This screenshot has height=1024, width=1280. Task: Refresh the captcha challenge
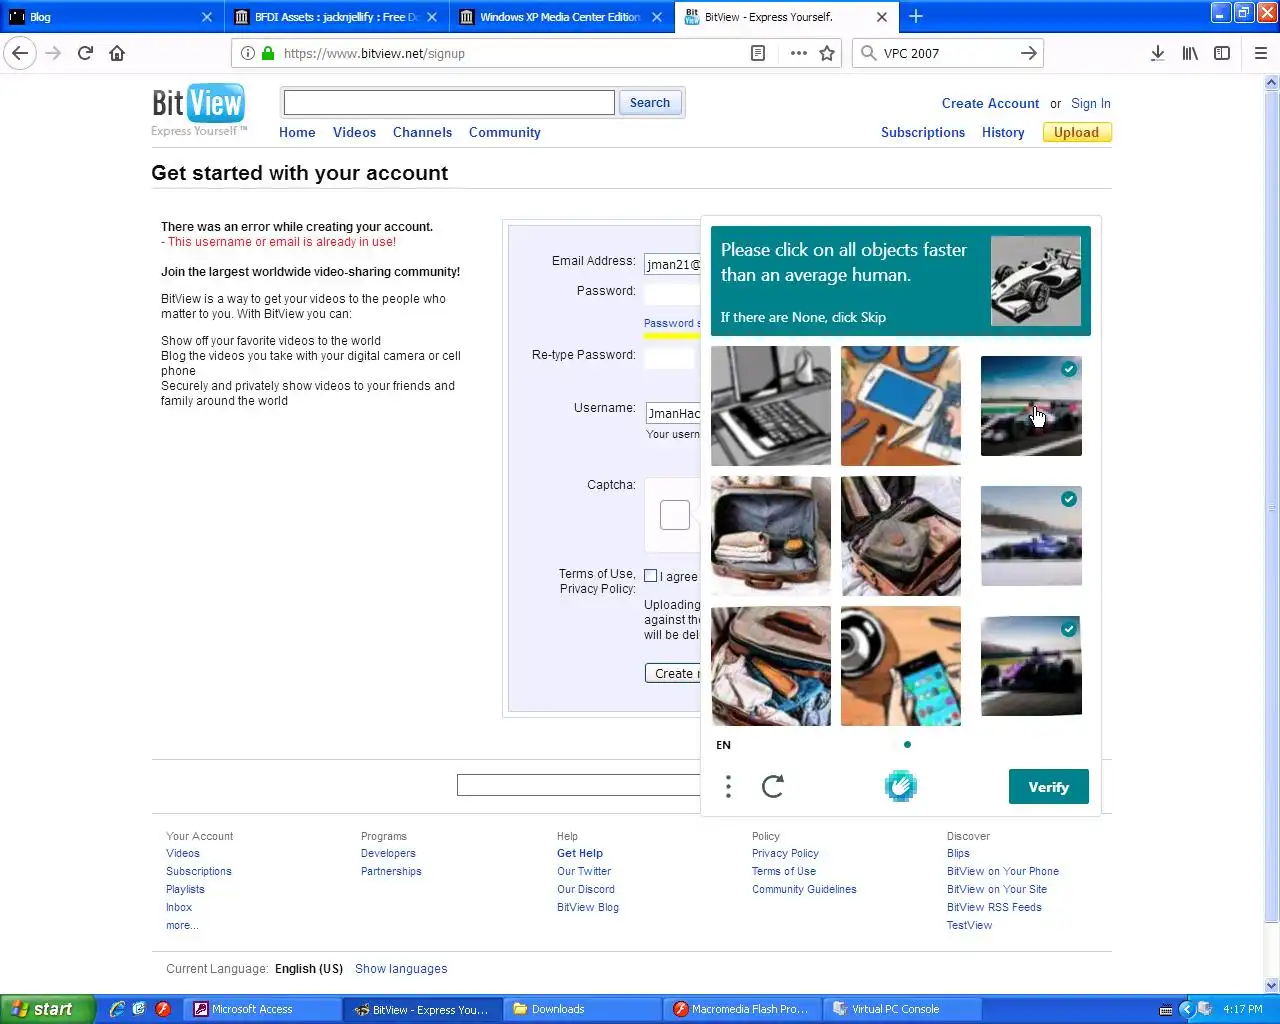click(772, 787)
